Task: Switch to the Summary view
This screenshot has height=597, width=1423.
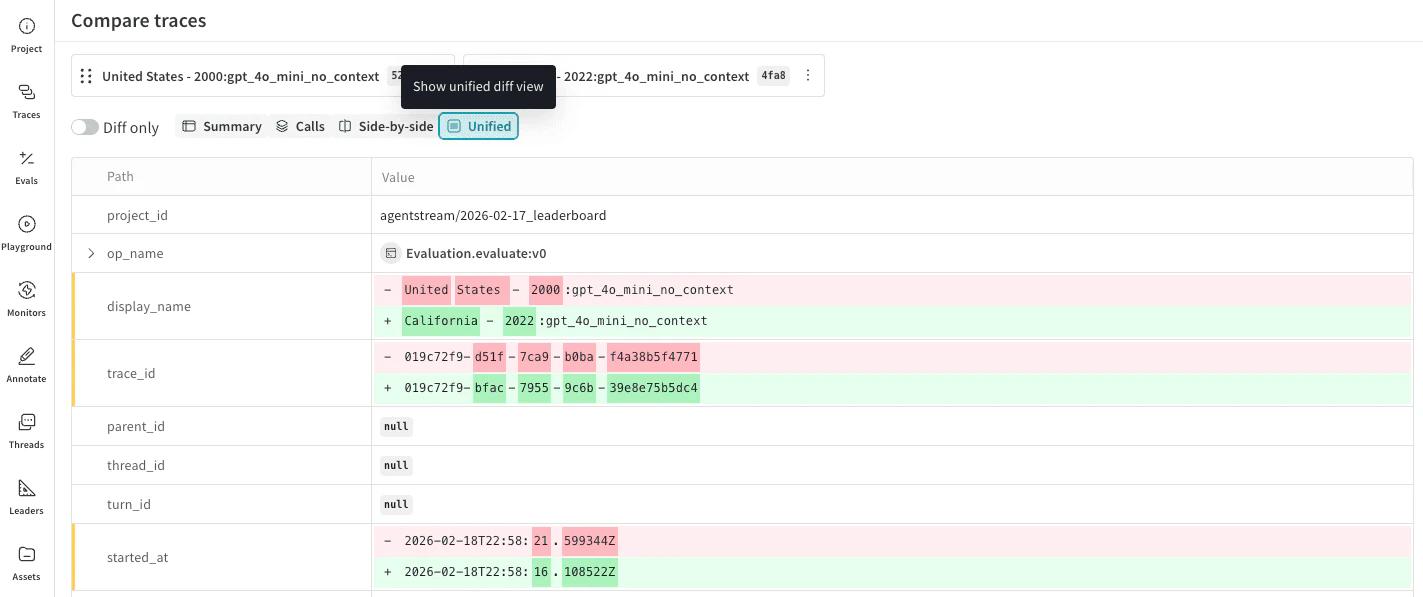Action: pos(221,127)
